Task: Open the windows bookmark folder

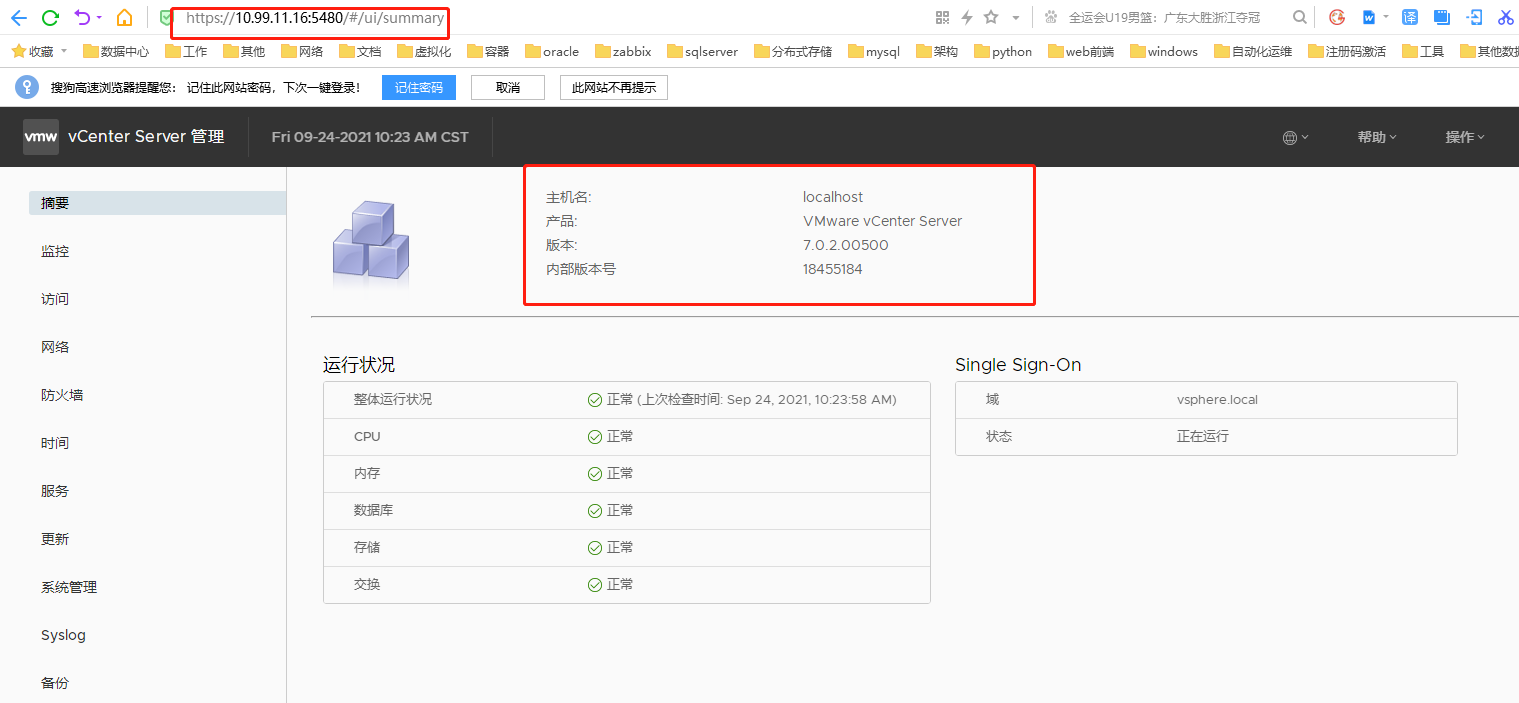Action: tap(1164, 51)
